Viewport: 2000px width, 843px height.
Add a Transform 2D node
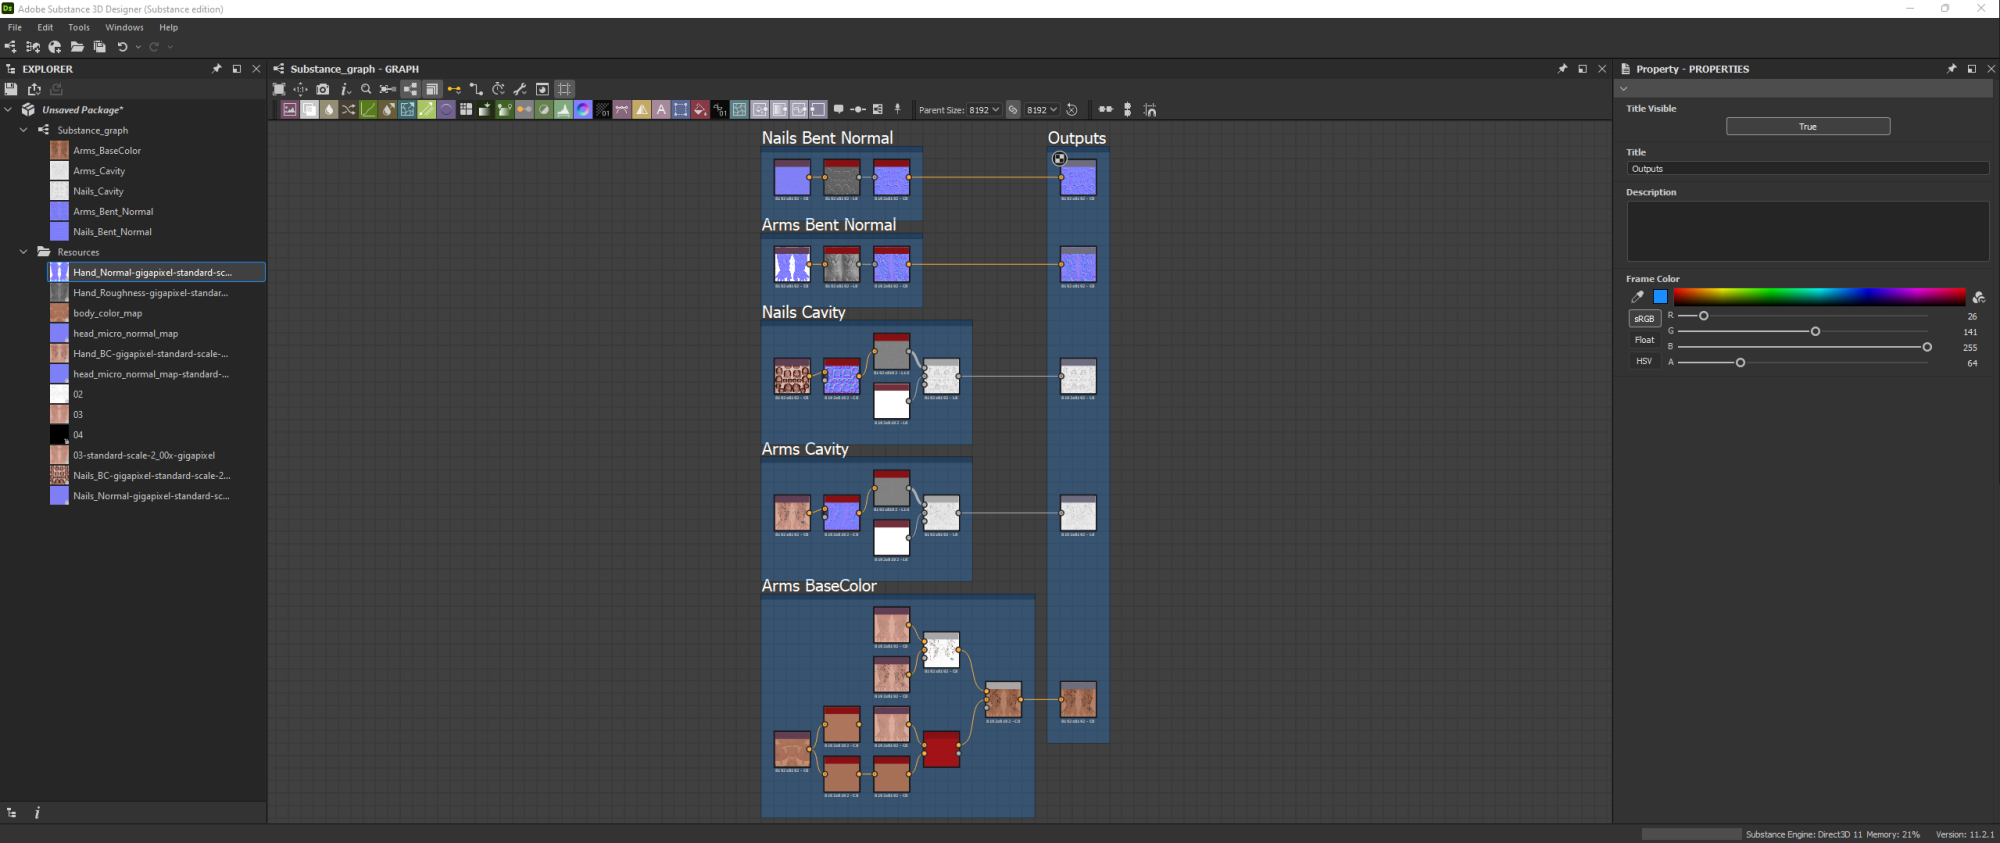(x=681, y=110)
